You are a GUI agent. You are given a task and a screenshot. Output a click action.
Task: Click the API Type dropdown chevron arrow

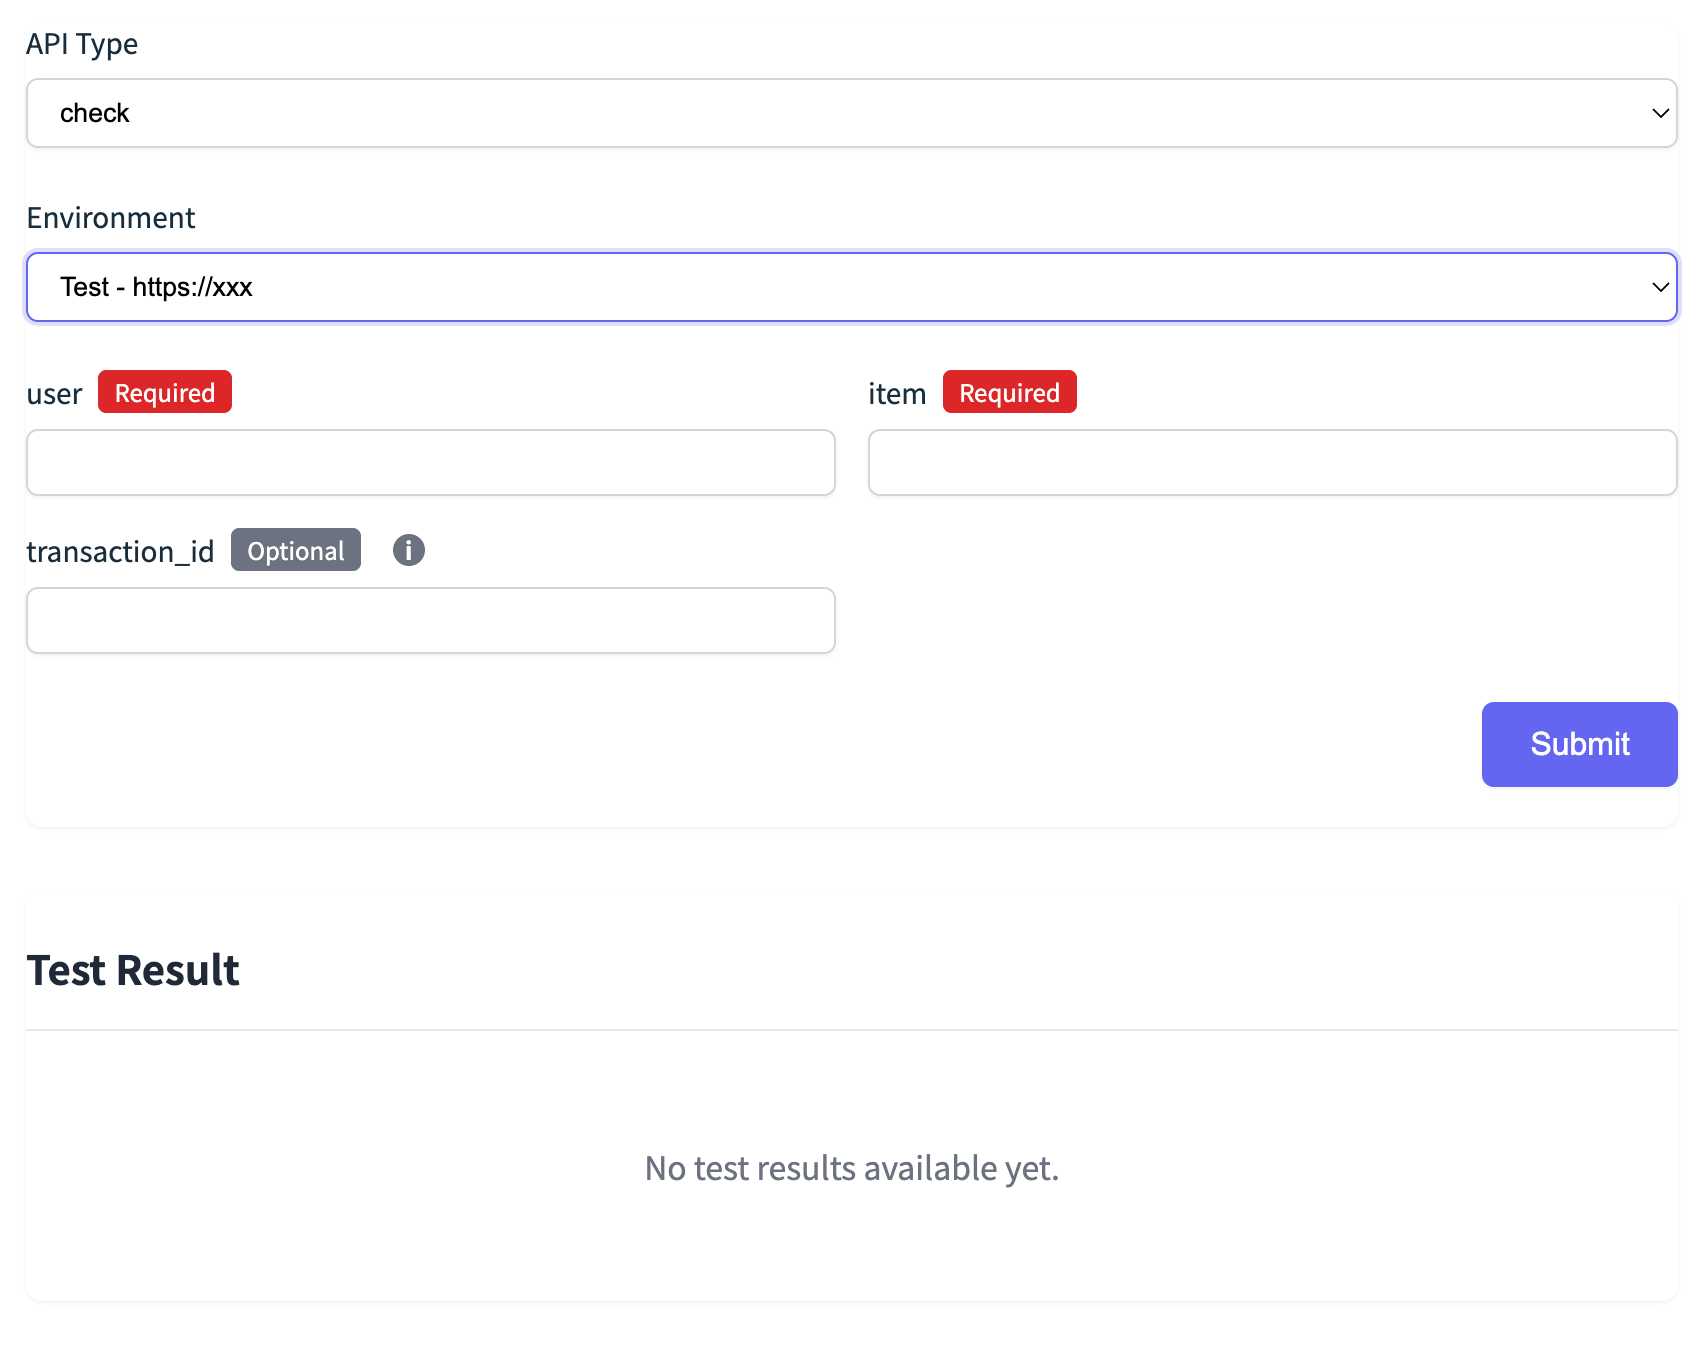point(1660,113)
